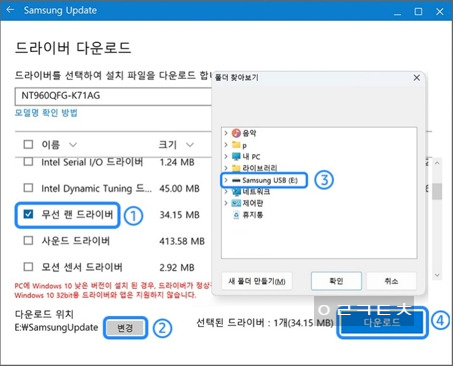The image size is (454, 366).
Task: Uncheck the 무선 랜 드라이버 checkbox
Action: click(28, 214)
